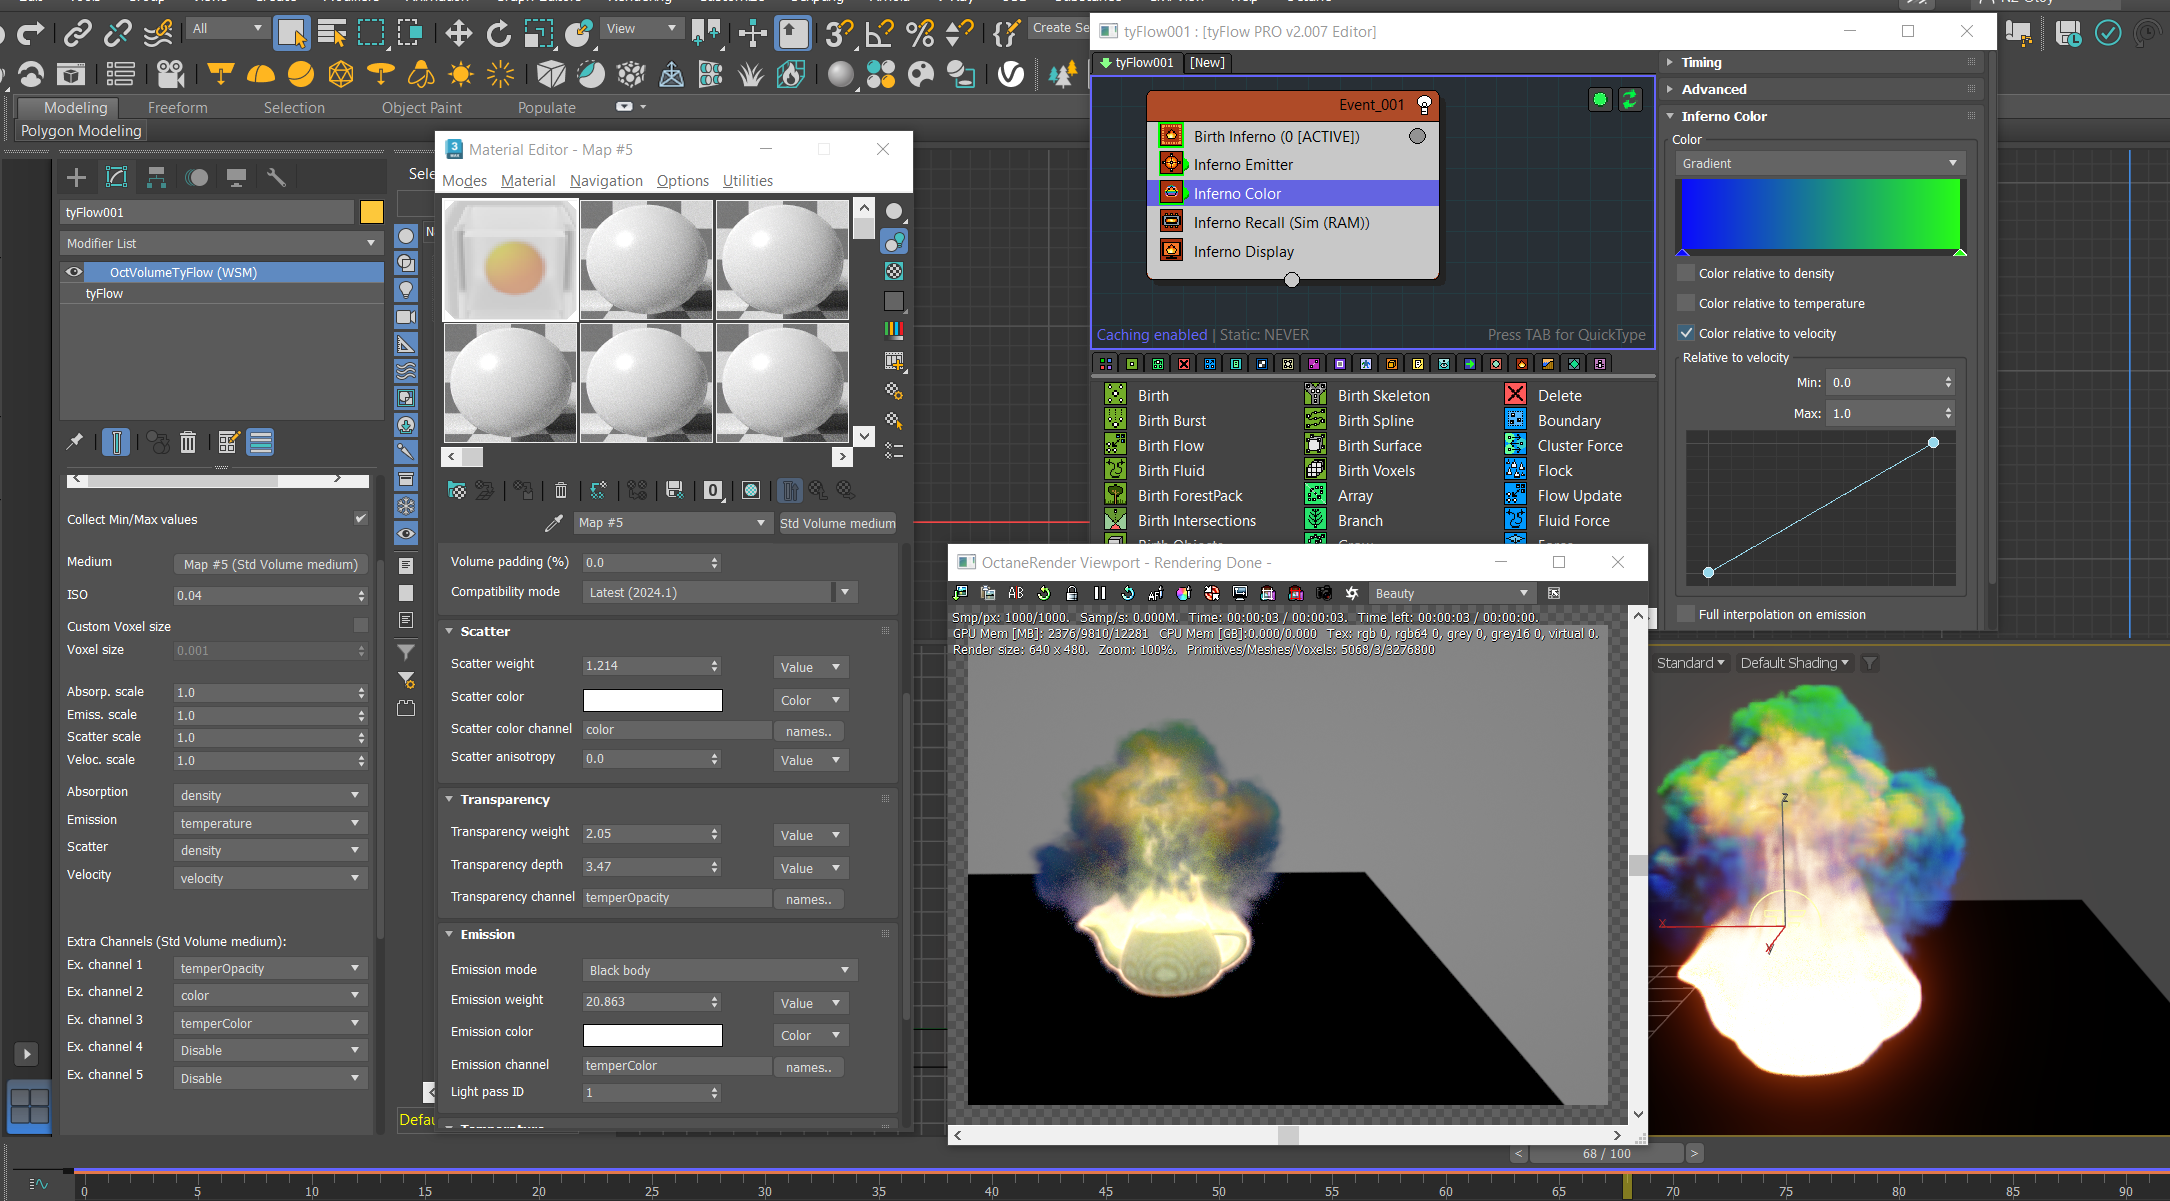Click the Material Editor eyedropper icon

[x=553, y=523]
